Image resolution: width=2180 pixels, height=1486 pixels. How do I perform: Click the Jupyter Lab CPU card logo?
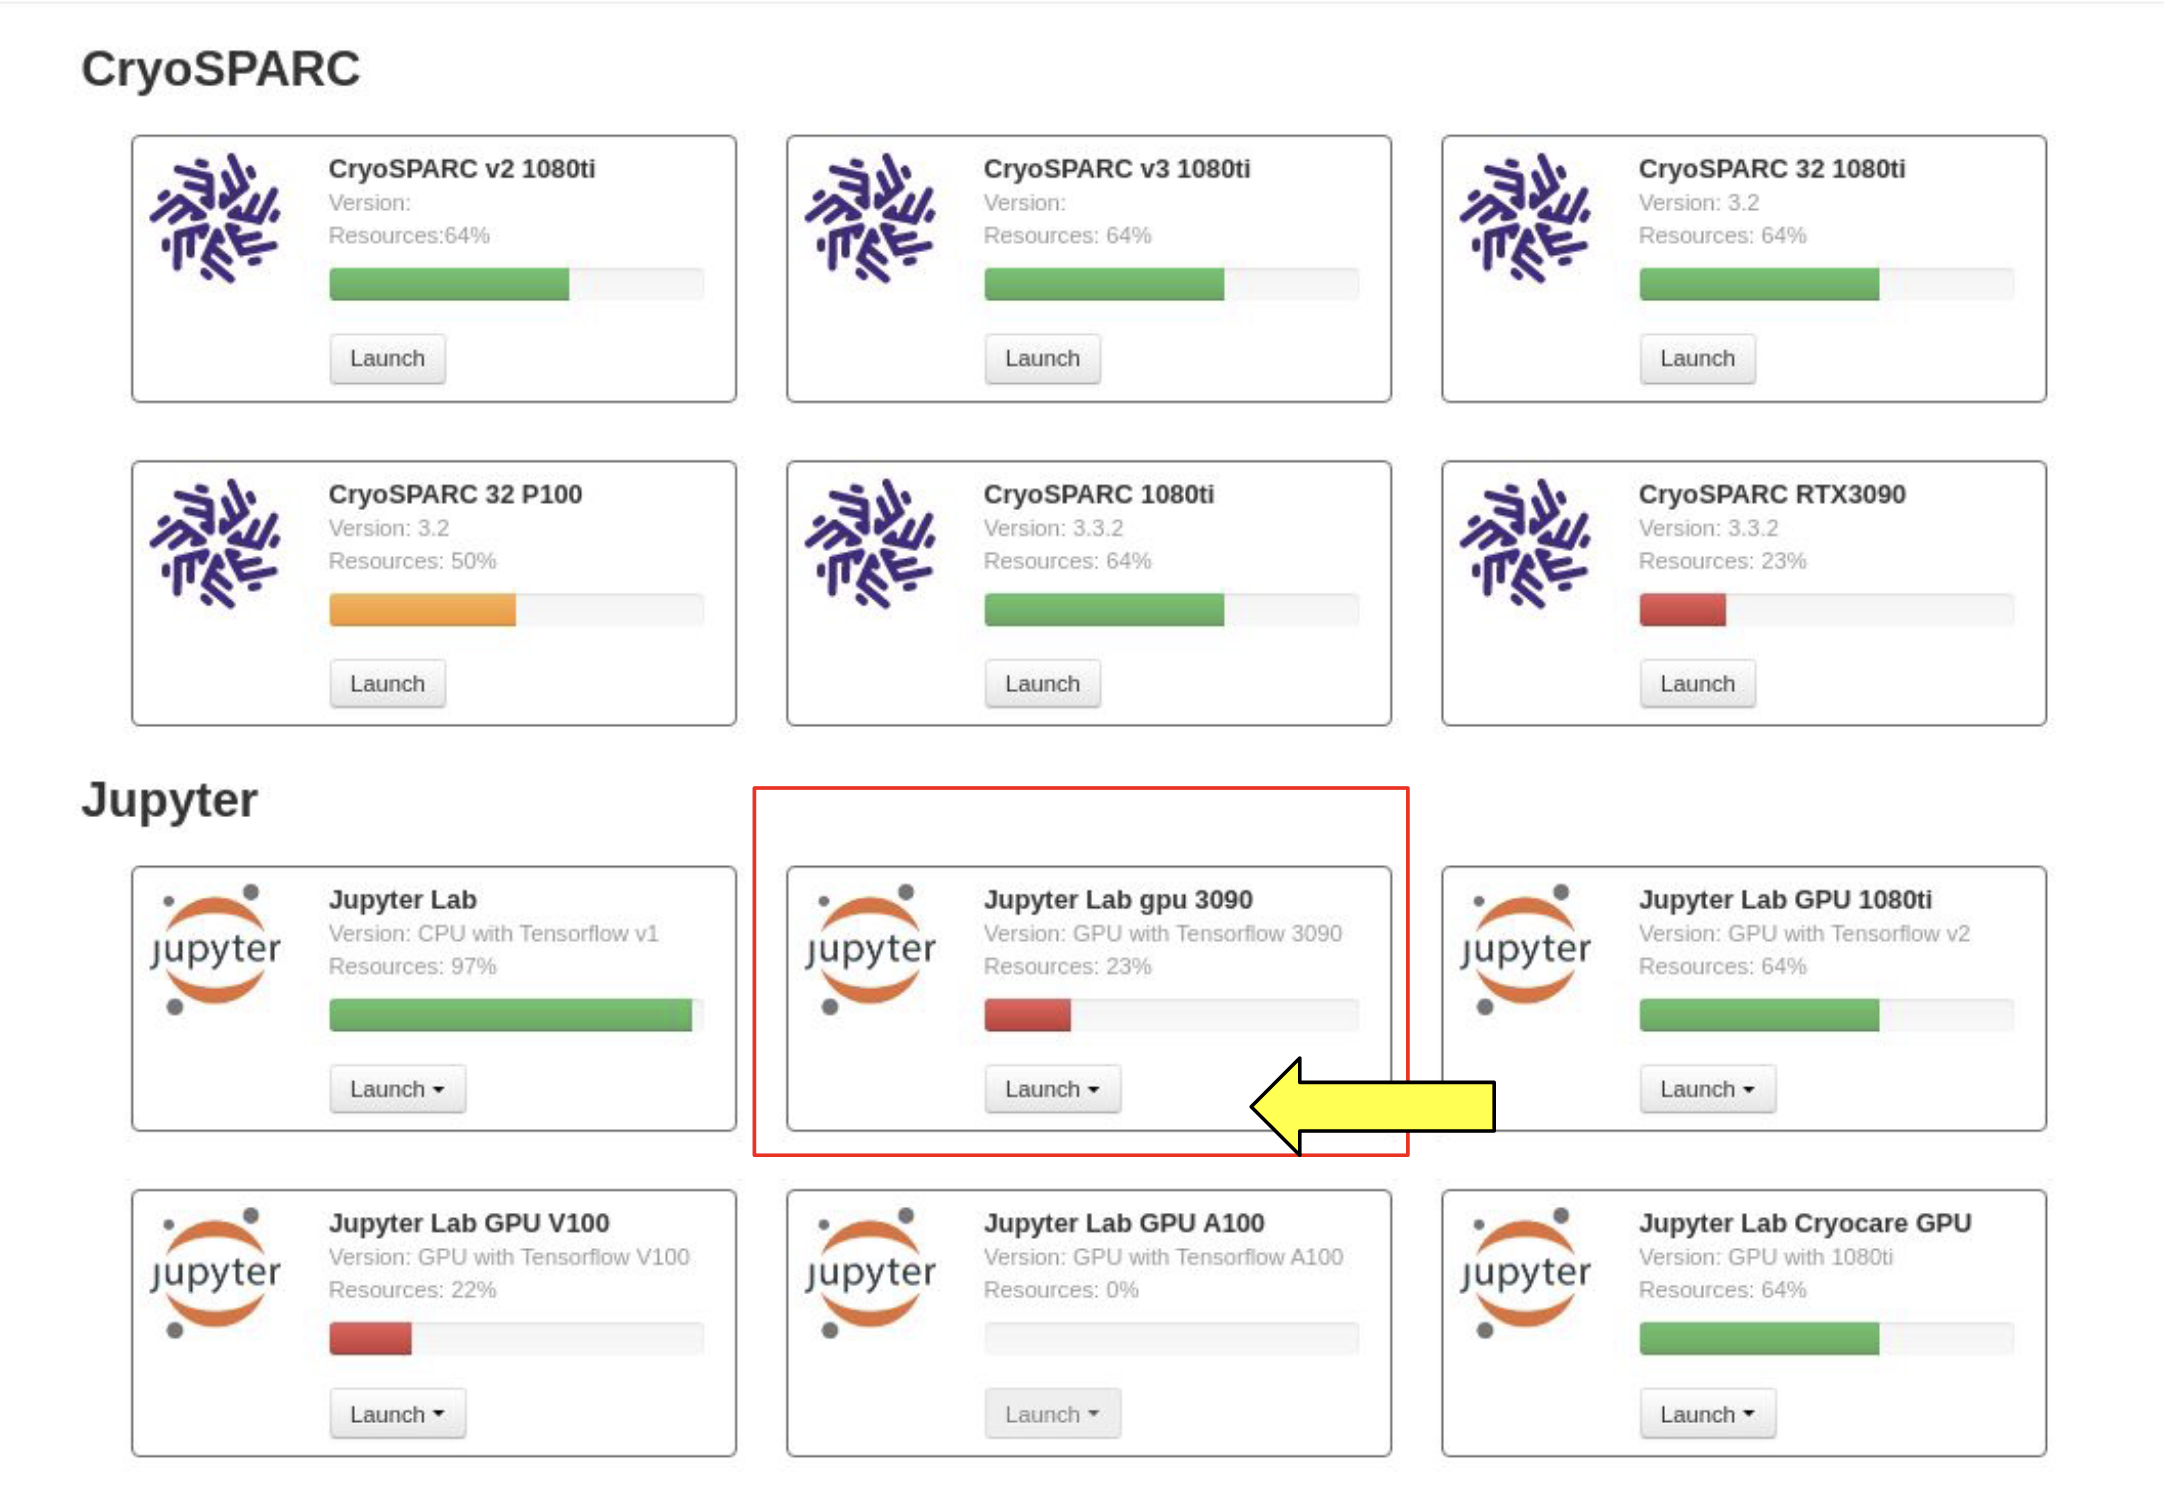click(x=215, y=949)
